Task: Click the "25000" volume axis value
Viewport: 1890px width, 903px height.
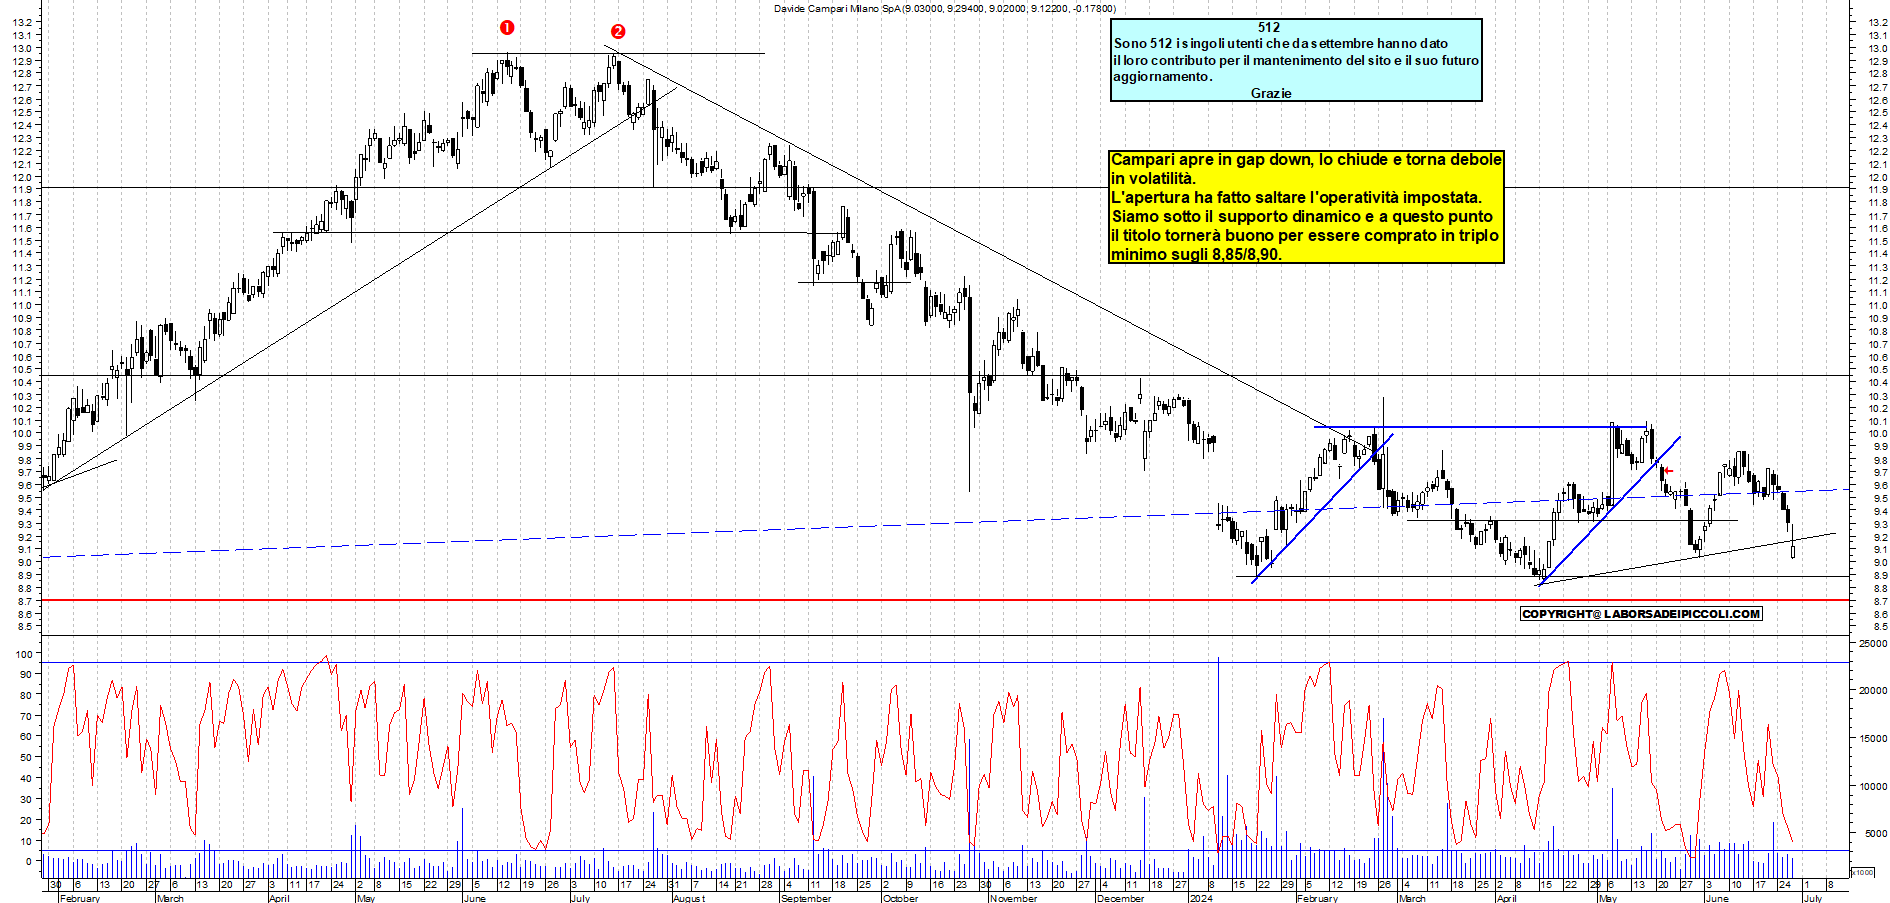Action: [1872, 643]
